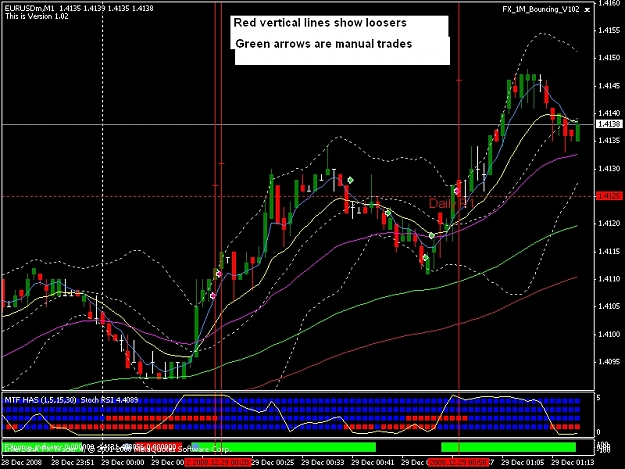This screenshot has height=469, width=625.
Task: Click the 1.4145 price axis label
Action: click(x=609, y=86)
